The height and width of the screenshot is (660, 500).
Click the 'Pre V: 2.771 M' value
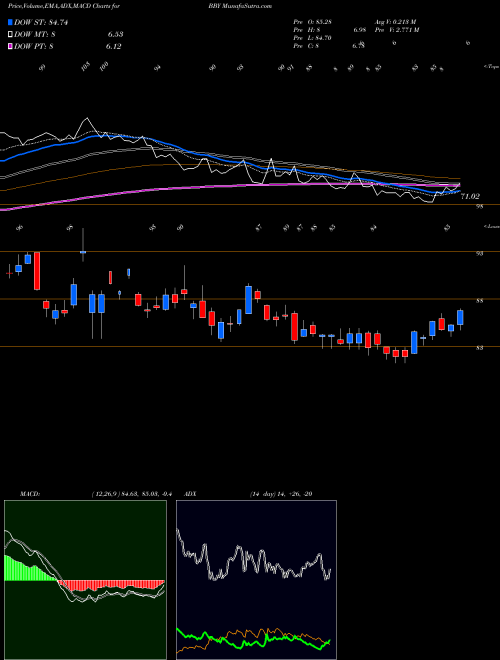[x=399, y=30]
